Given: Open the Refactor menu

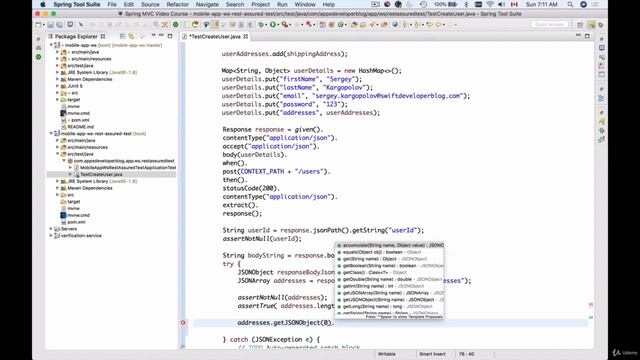Looking at the screenshot, I should (178, 4).
